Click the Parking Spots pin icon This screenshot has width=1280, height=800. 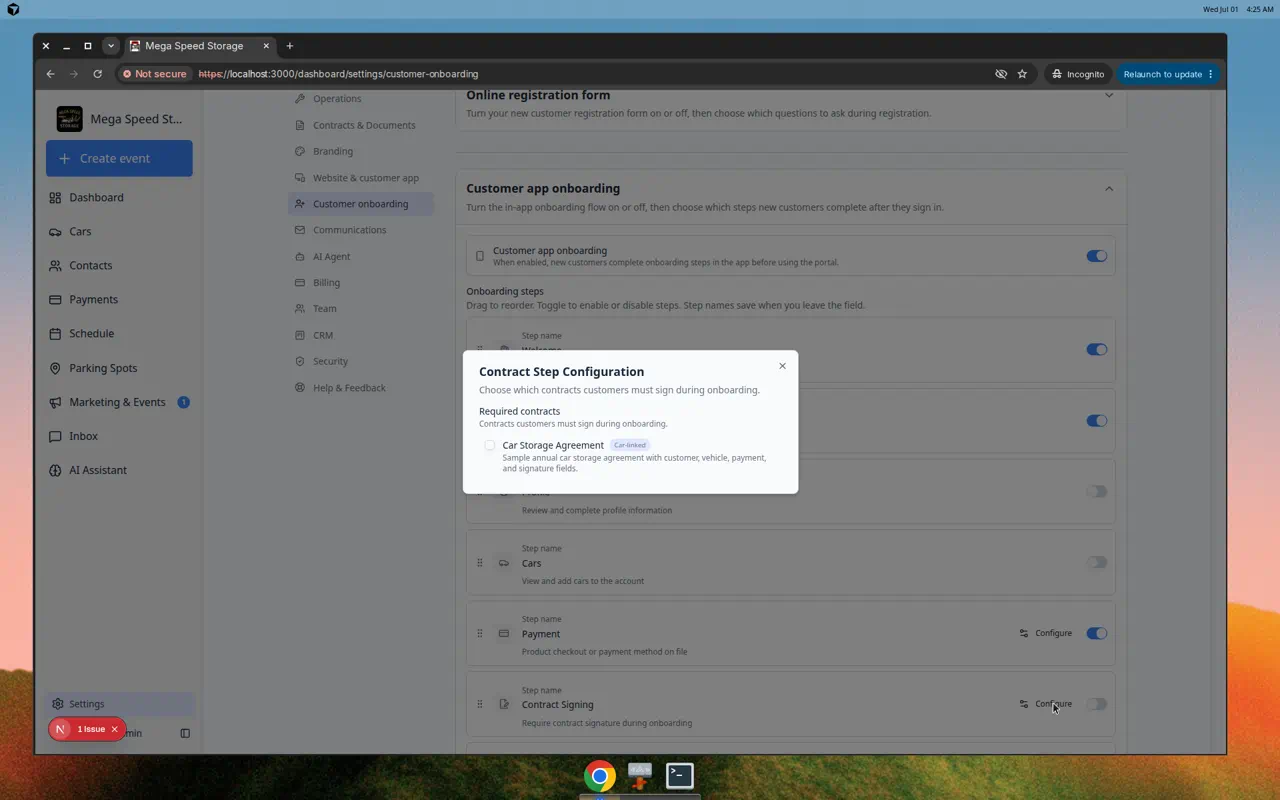coord(55,368)
